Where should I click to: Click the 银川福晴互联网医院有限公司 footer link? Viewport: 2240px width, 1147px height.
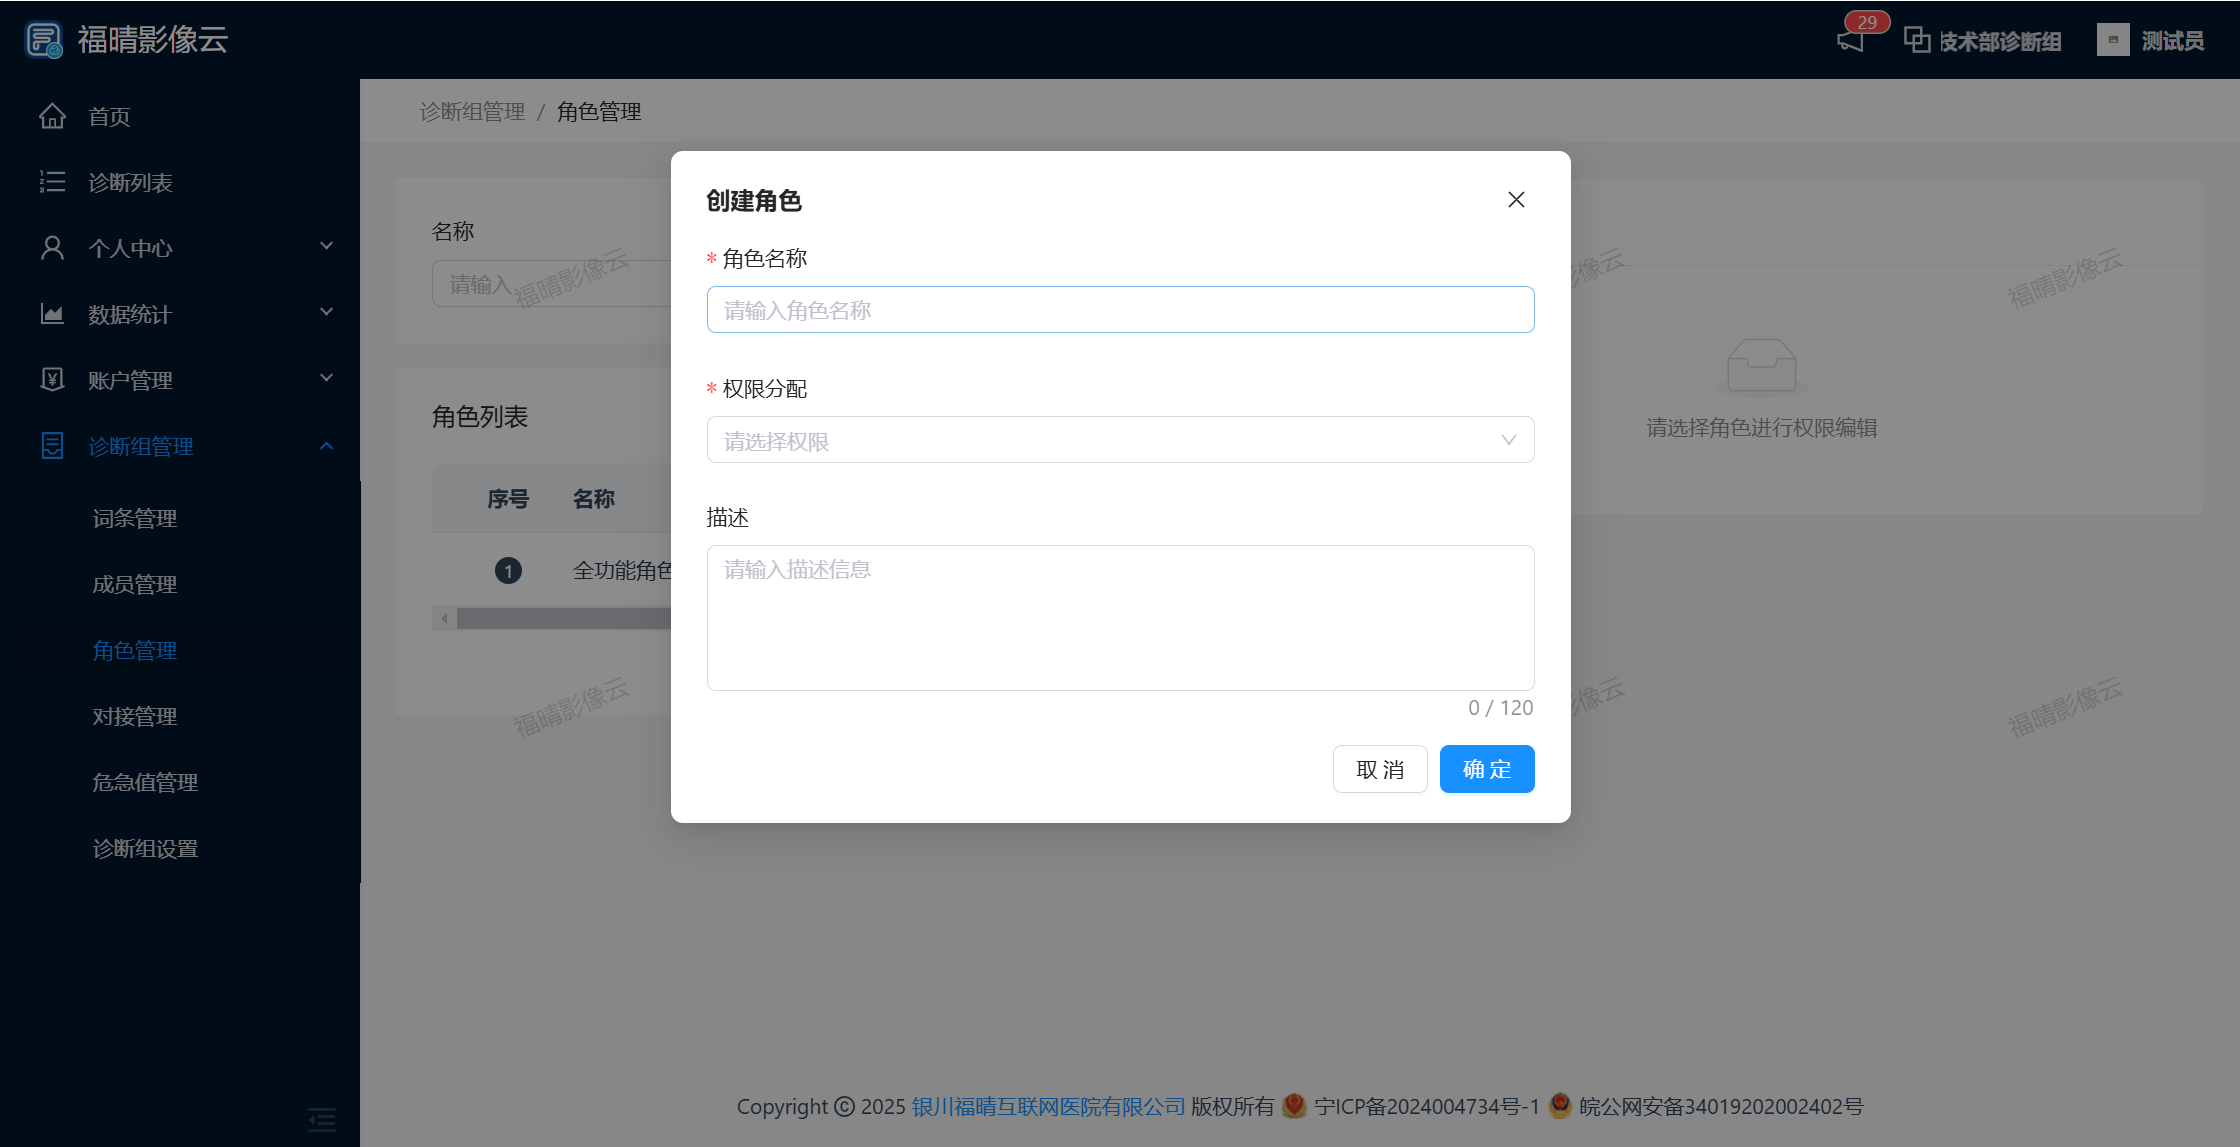click(1048, 1106)
